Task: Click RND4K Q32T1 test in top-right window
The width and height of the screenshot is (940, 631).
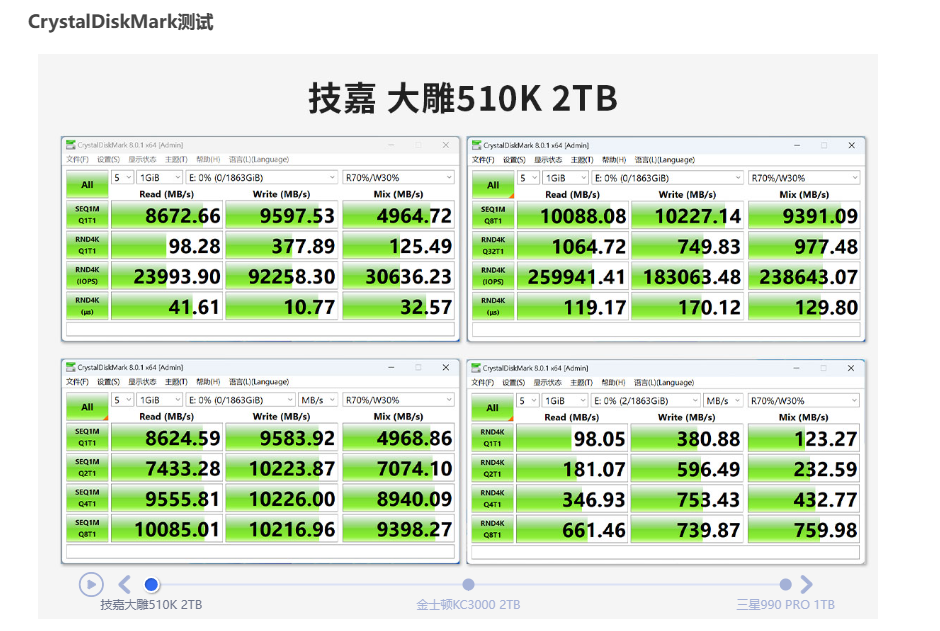Action: (494, 245)
